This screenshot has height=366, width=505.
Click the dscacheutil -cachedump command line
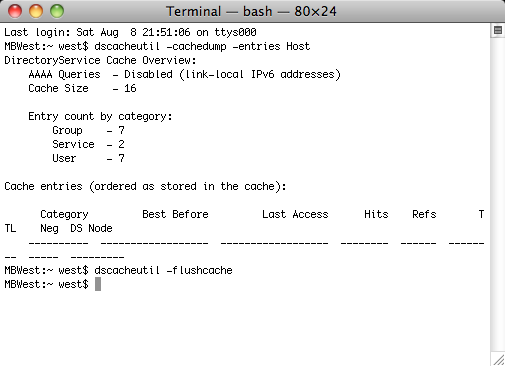(157, 46)
